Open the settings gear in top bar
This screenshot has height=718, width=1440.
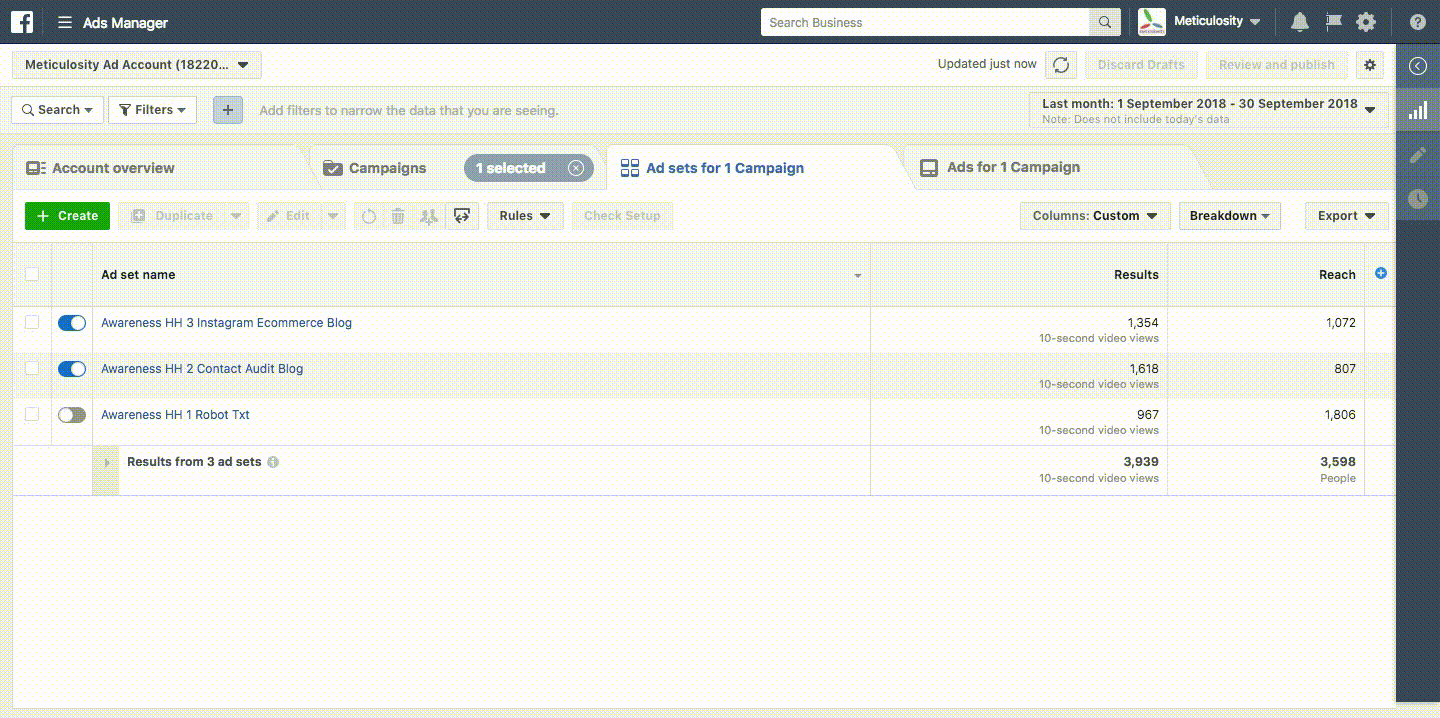click(1365, 22)
